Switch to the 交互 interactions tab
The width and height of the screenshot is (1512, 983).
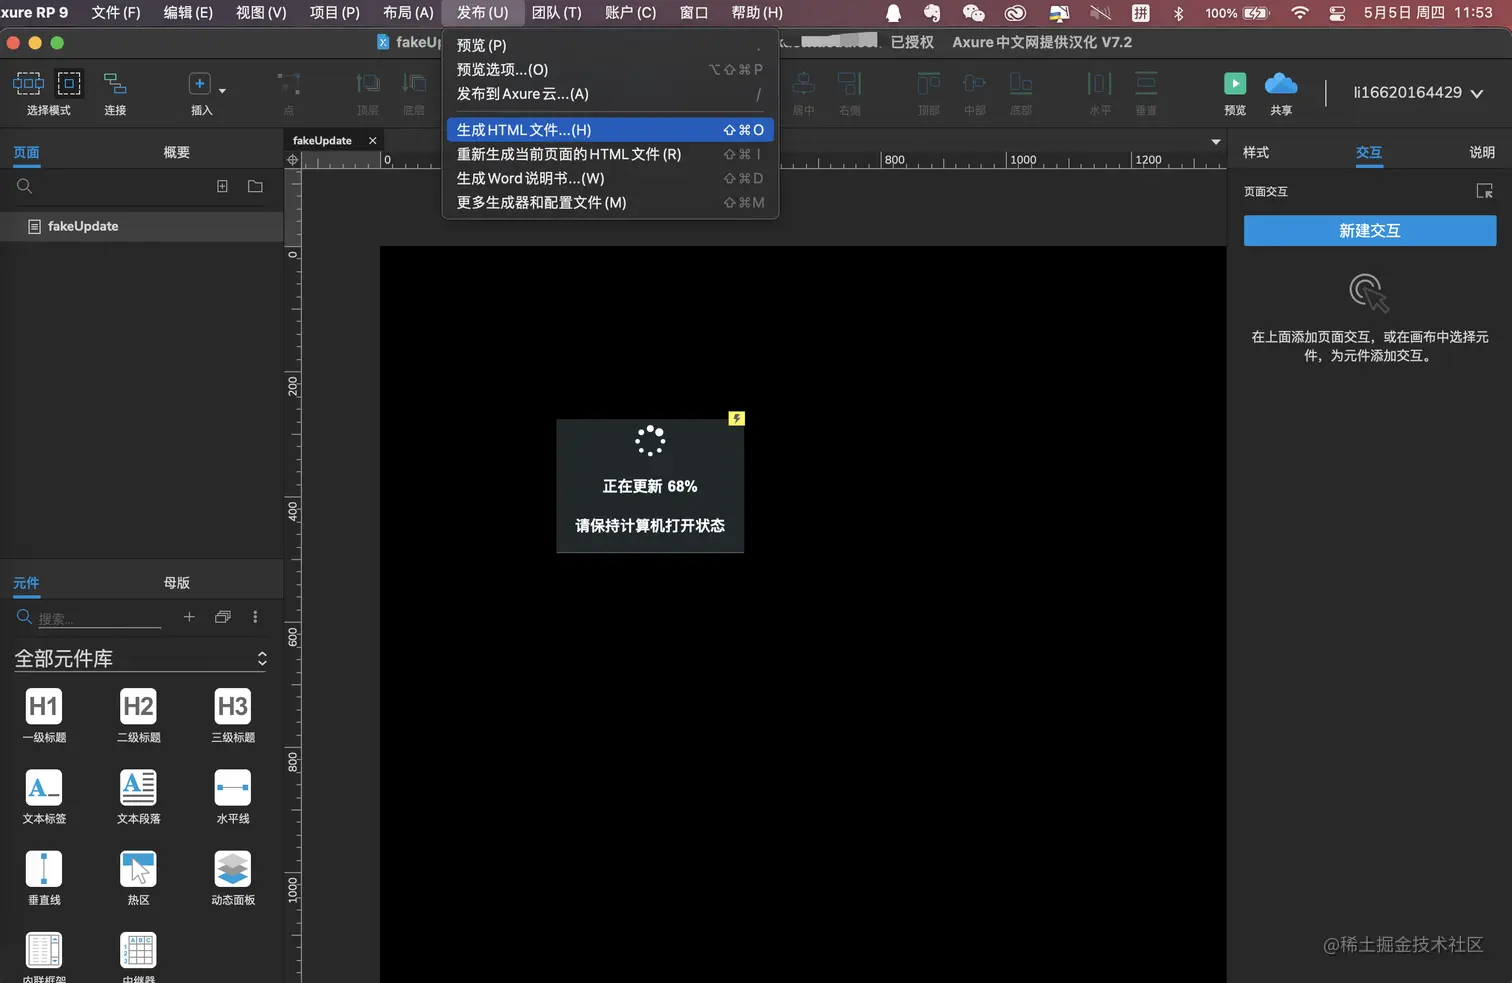click(x=1369, y=153)
